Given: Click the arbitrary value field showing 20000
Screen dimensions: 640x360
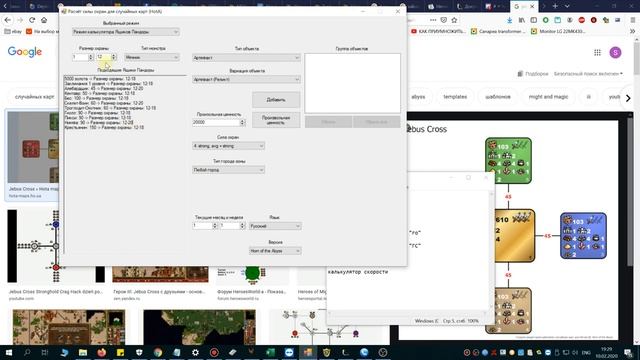Looking at the screenshot, I should click(x=216, y=122).
